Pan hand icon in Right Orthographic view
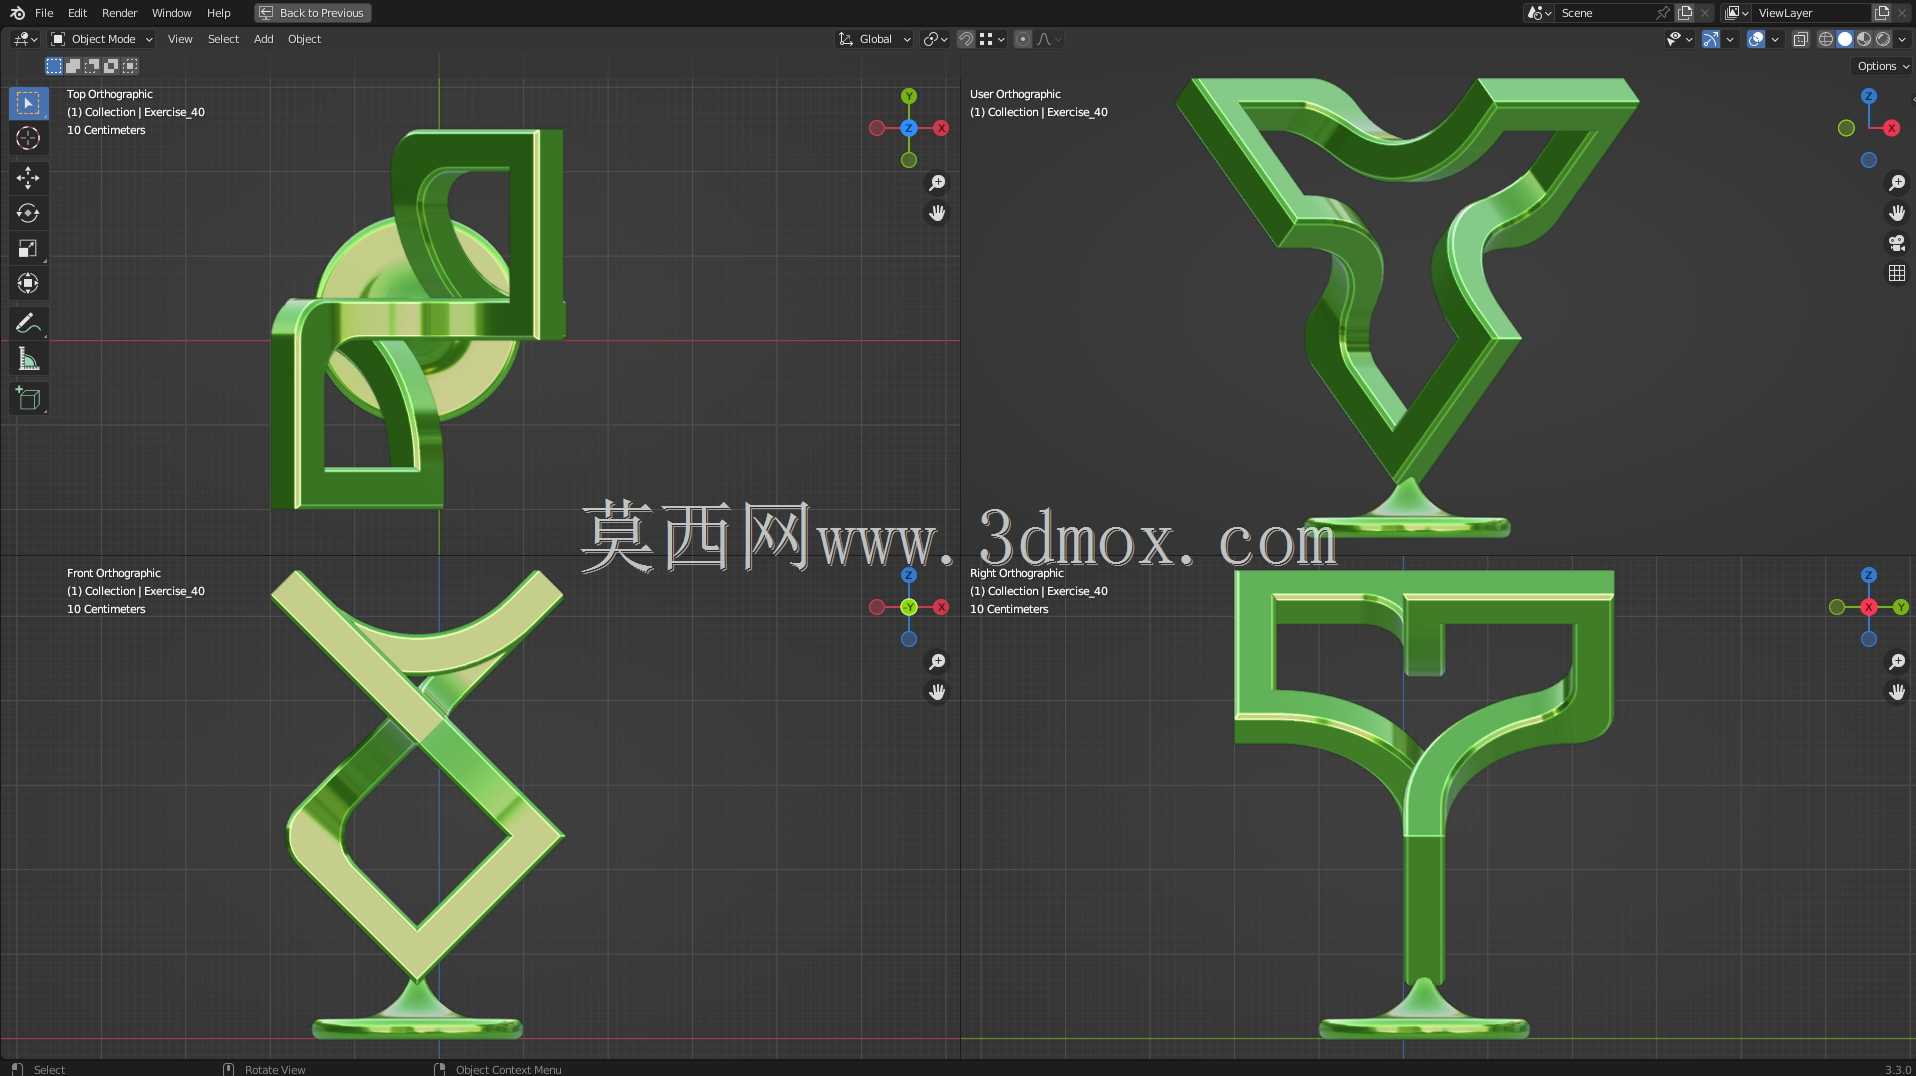Viewport: 1916px width, 1076px height. pyautogui.click(x=1896, y=692)
